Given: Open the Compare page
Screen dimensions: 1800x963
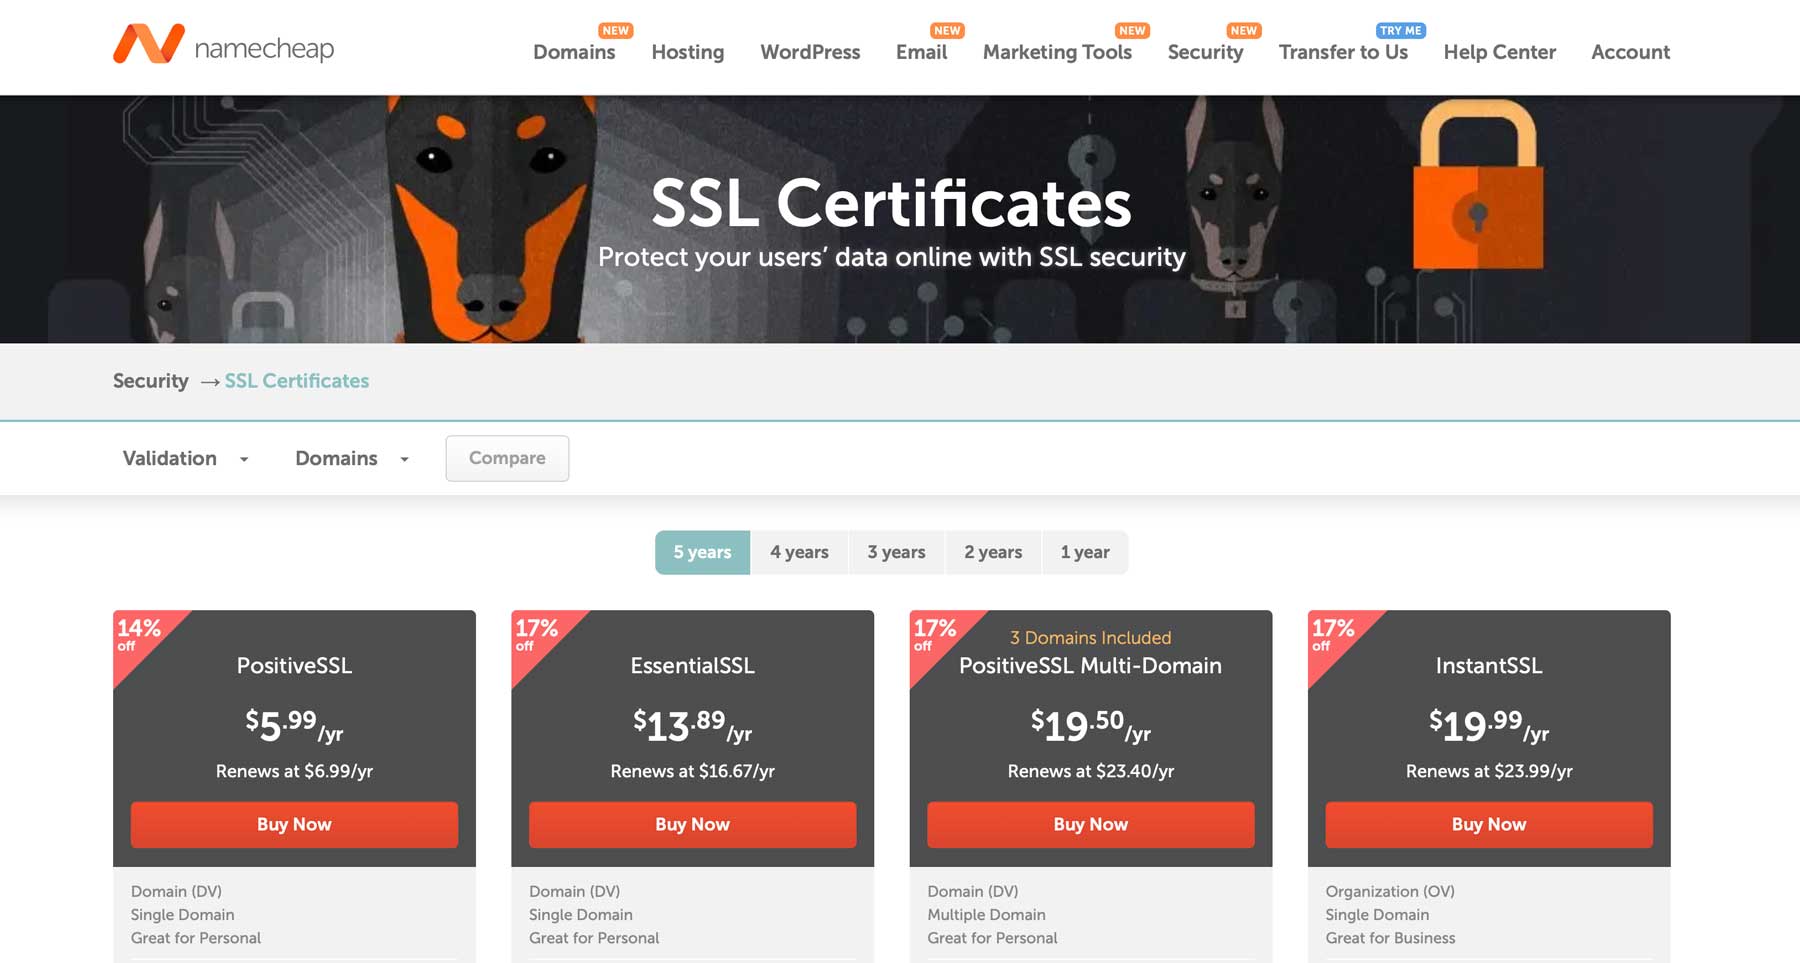Looking at the screenshot, I should point(507,458).
